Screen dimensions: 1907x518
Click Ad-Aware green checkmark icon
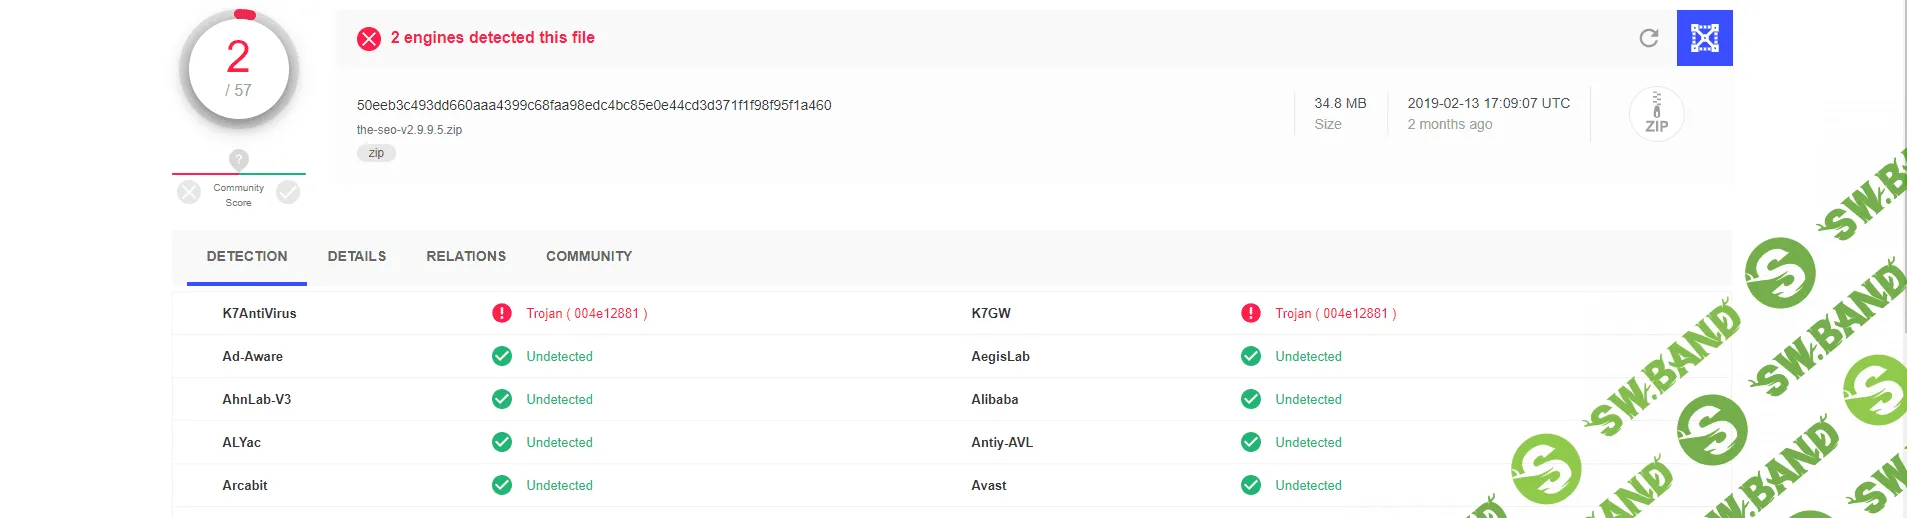pos(502,356)
